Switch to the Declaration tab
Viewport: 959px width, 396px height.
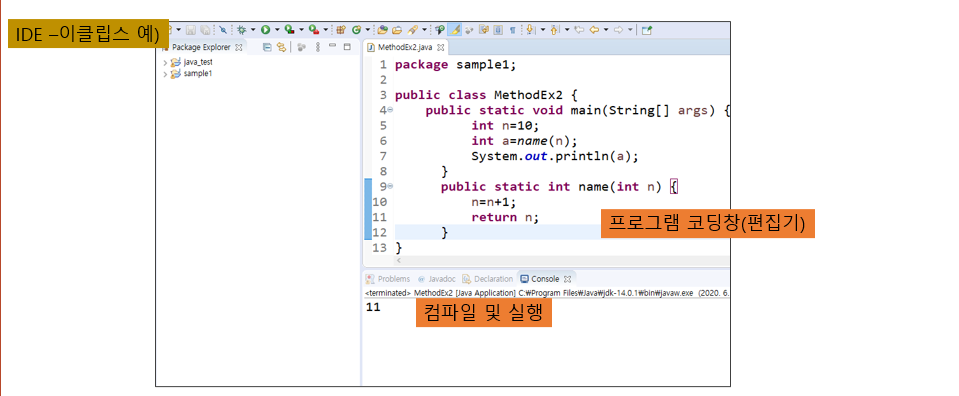point(487,278)
